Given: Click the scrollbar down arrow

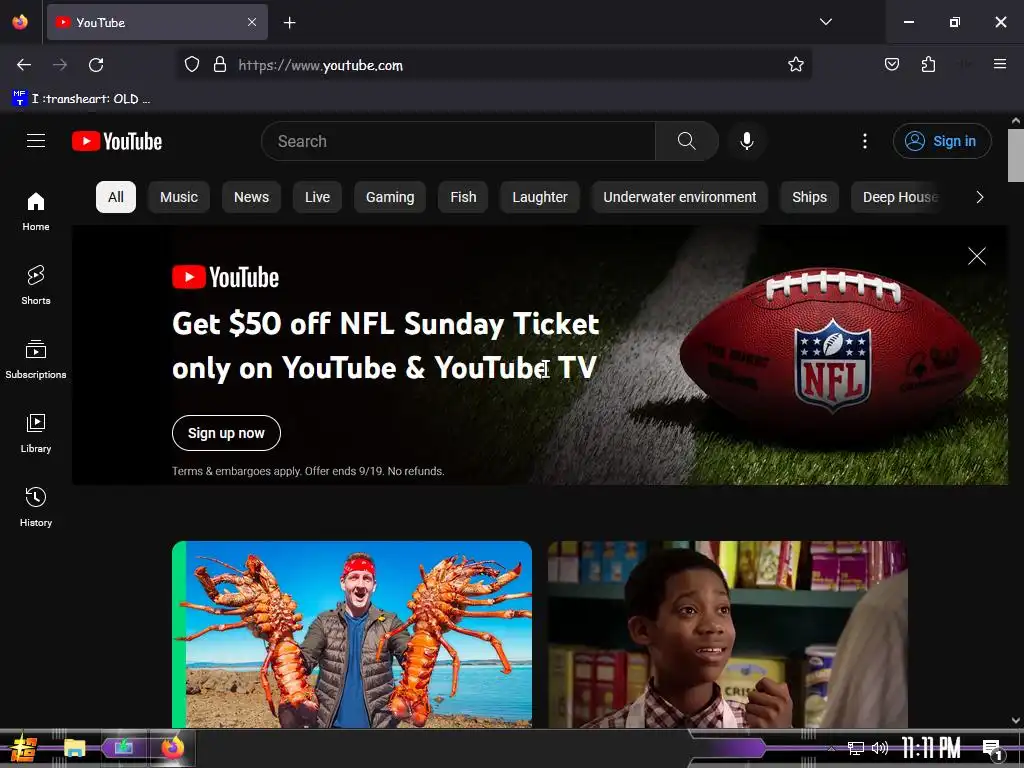Looking at the screenshot, I should pyautogui.click(x=1016, y=720).
